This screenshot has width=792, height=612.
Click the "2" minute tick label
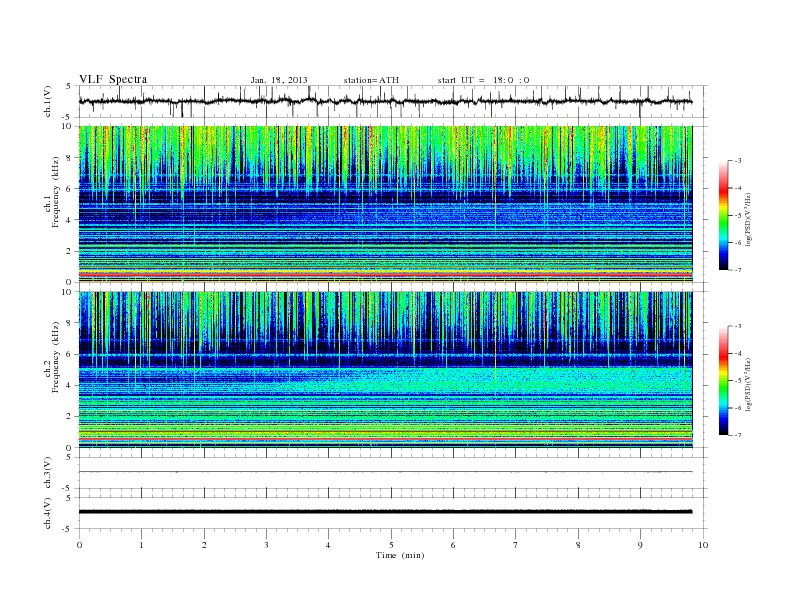tap(204, 545)
